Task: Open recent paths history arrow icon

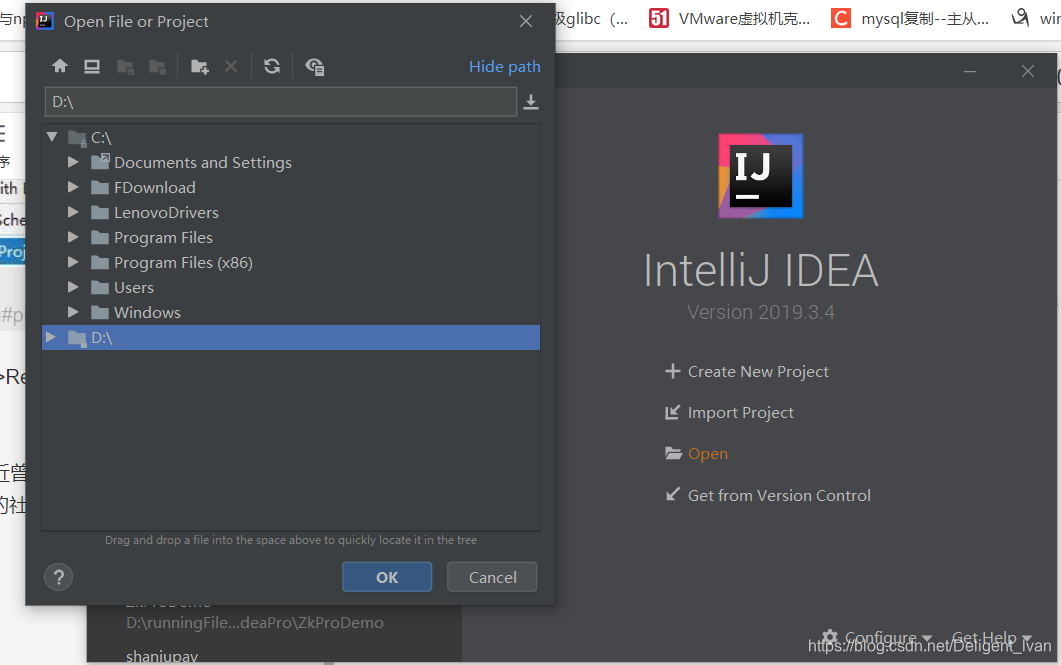Action: pos(531,102)
